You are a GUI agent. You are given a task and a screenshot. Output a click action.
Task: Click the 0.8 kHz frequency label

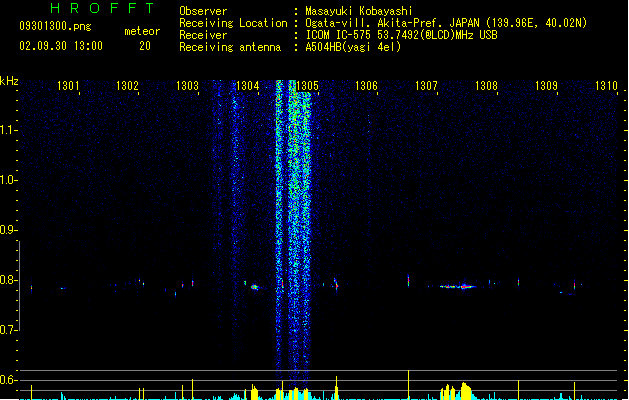click(9, 280)
